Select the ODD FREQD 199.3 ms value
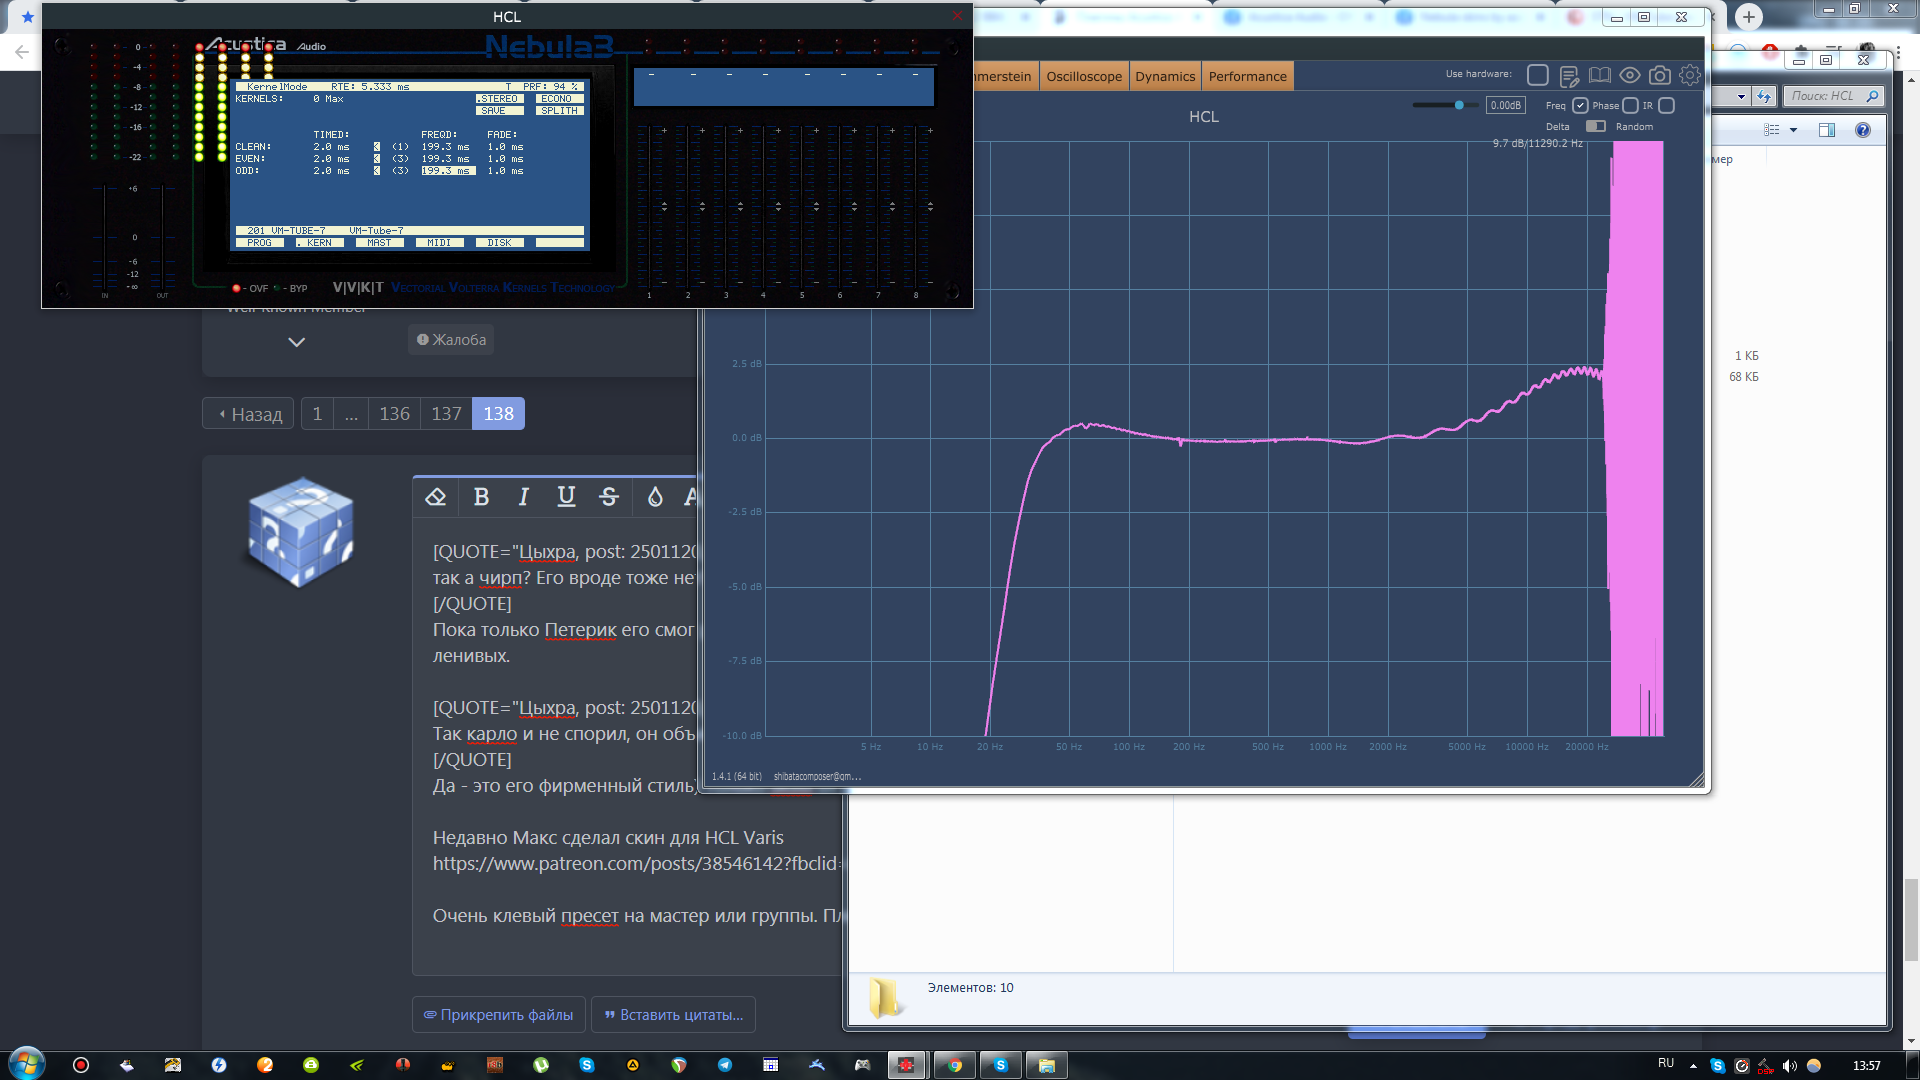Screen dimensions: 1920x1080 447,171
